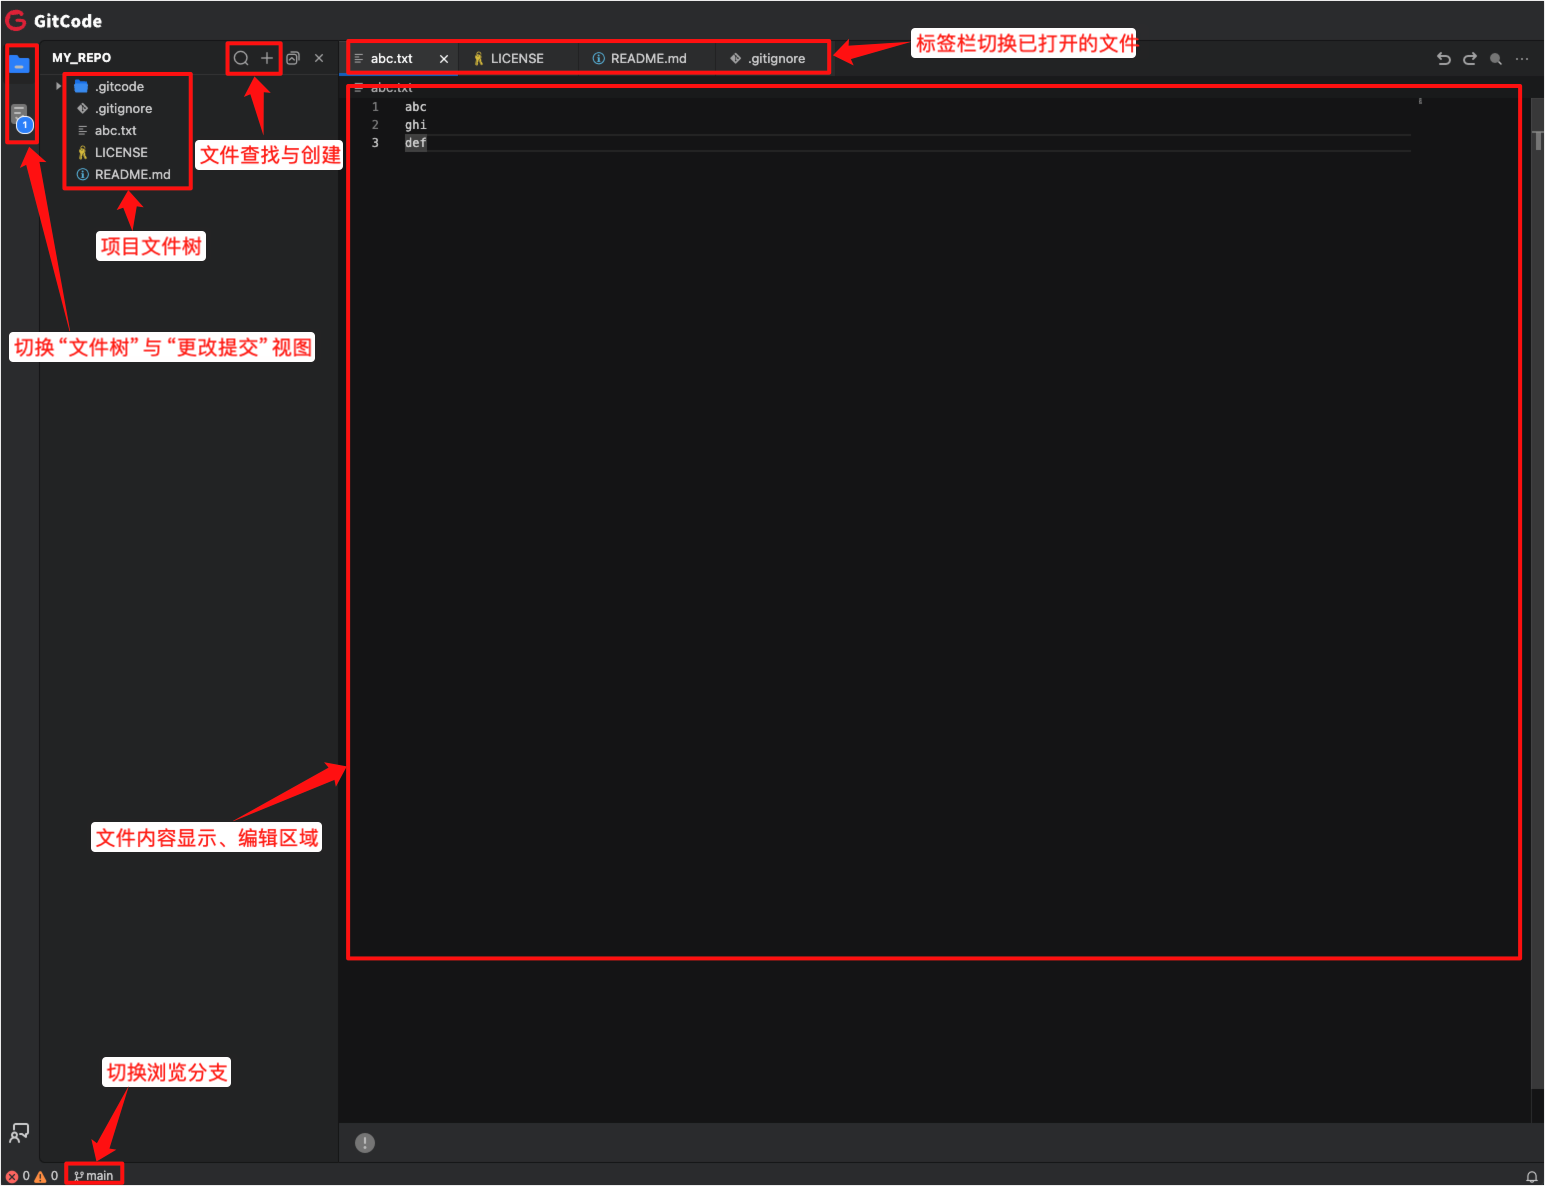This screenshot has height=1186, width=1545.
Task: Click the exclamation info icon below editor
Action: pyautogui.click(x=365, y=1143)
